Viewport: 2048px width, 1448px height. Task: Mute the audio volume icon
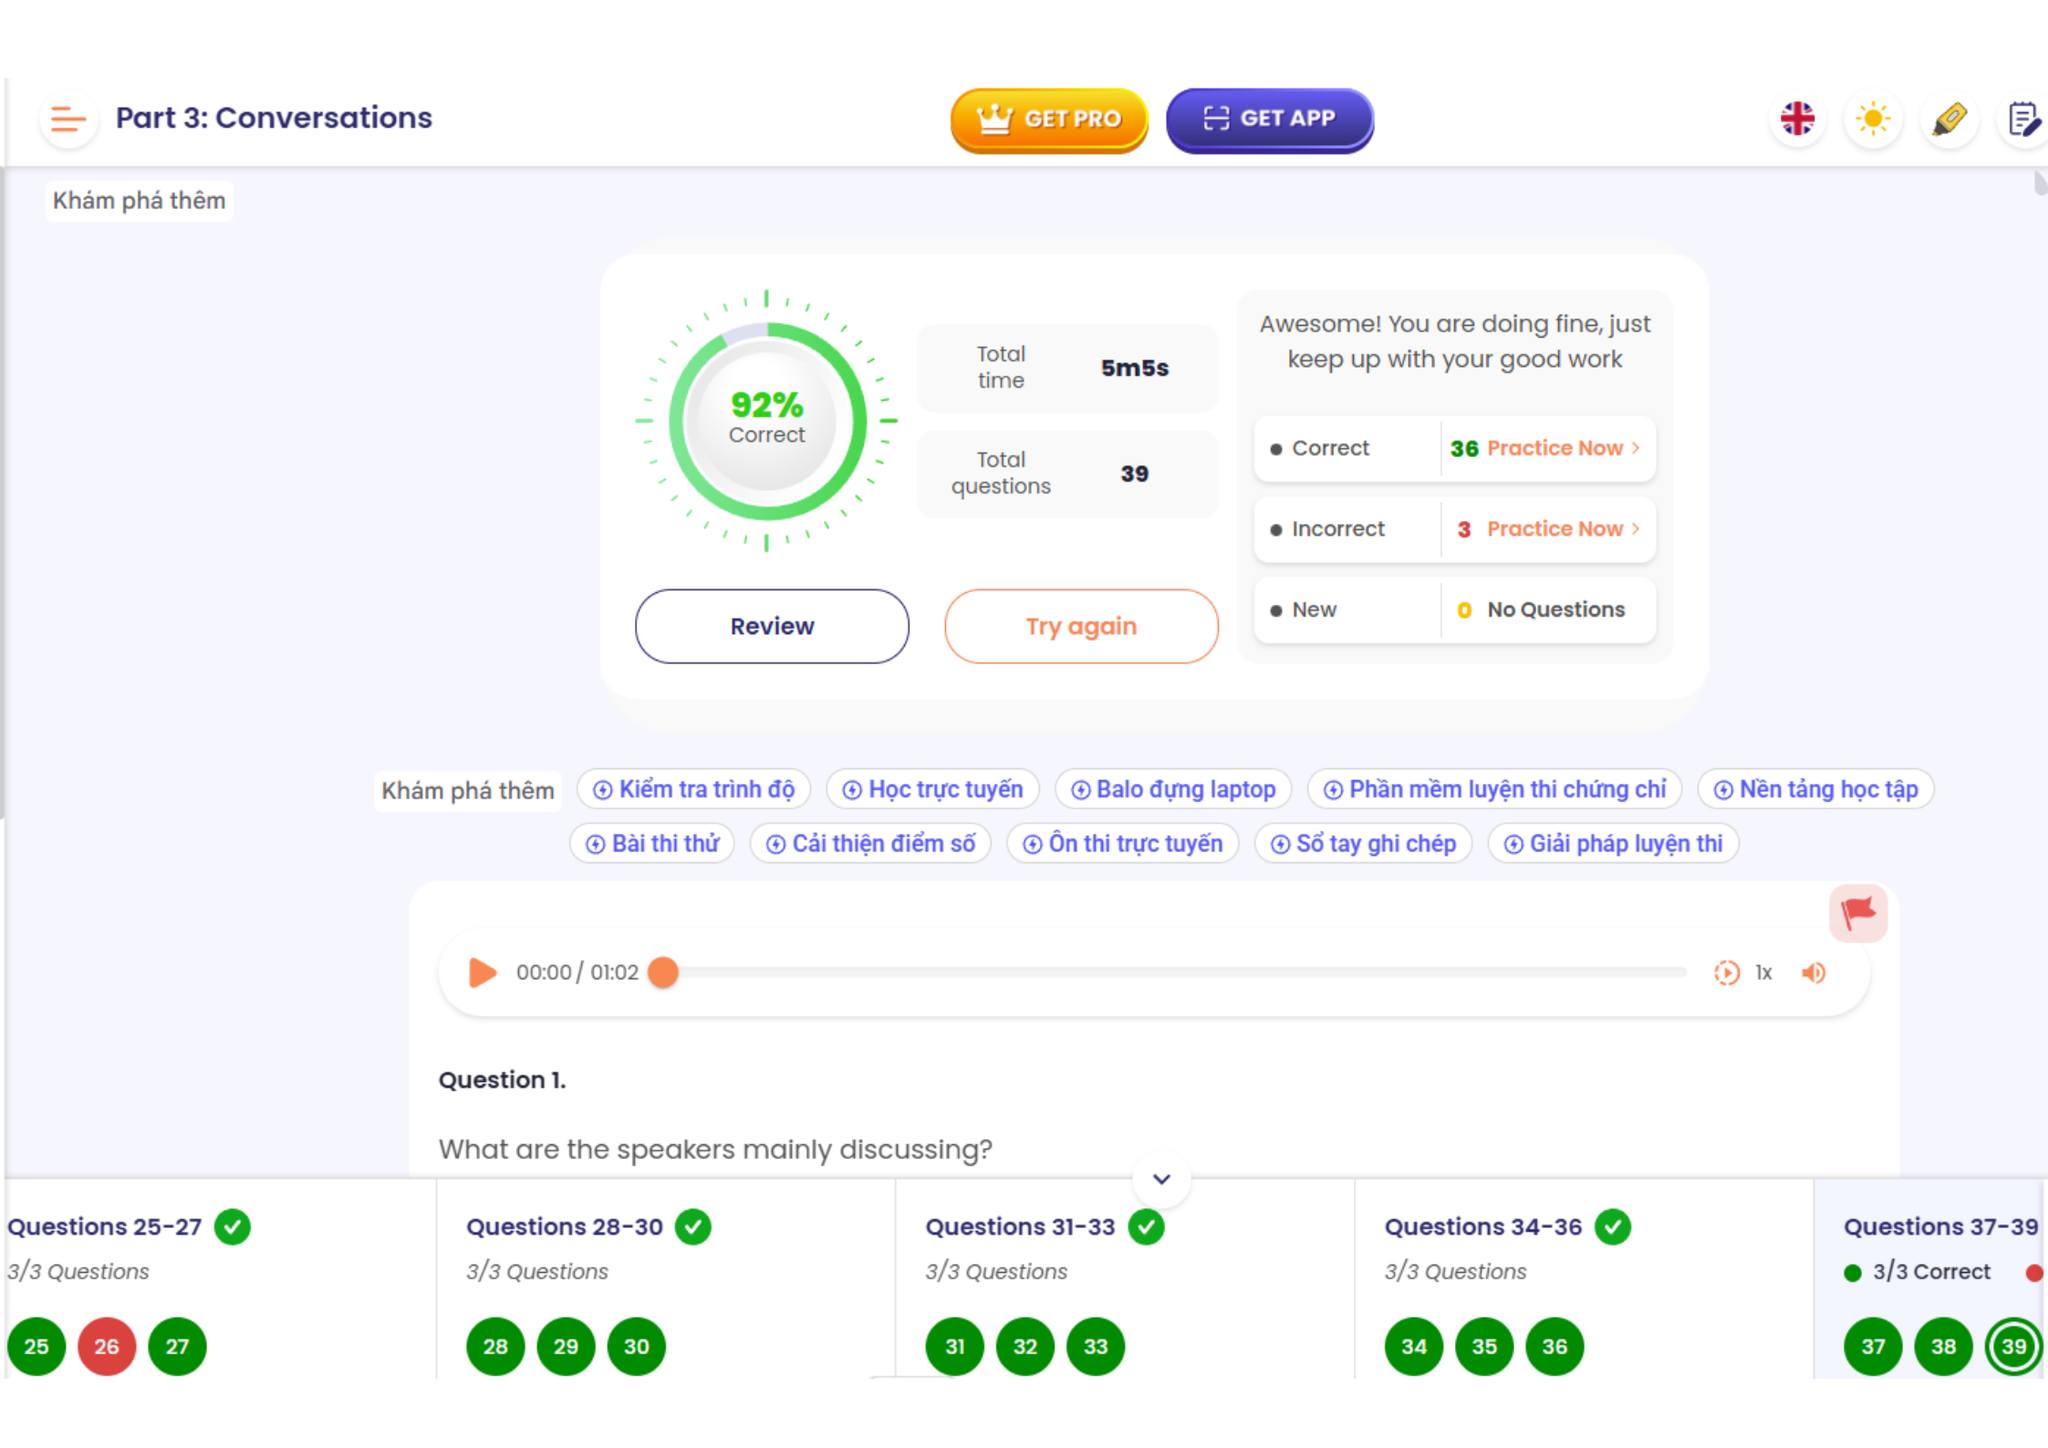point(1813,972)
